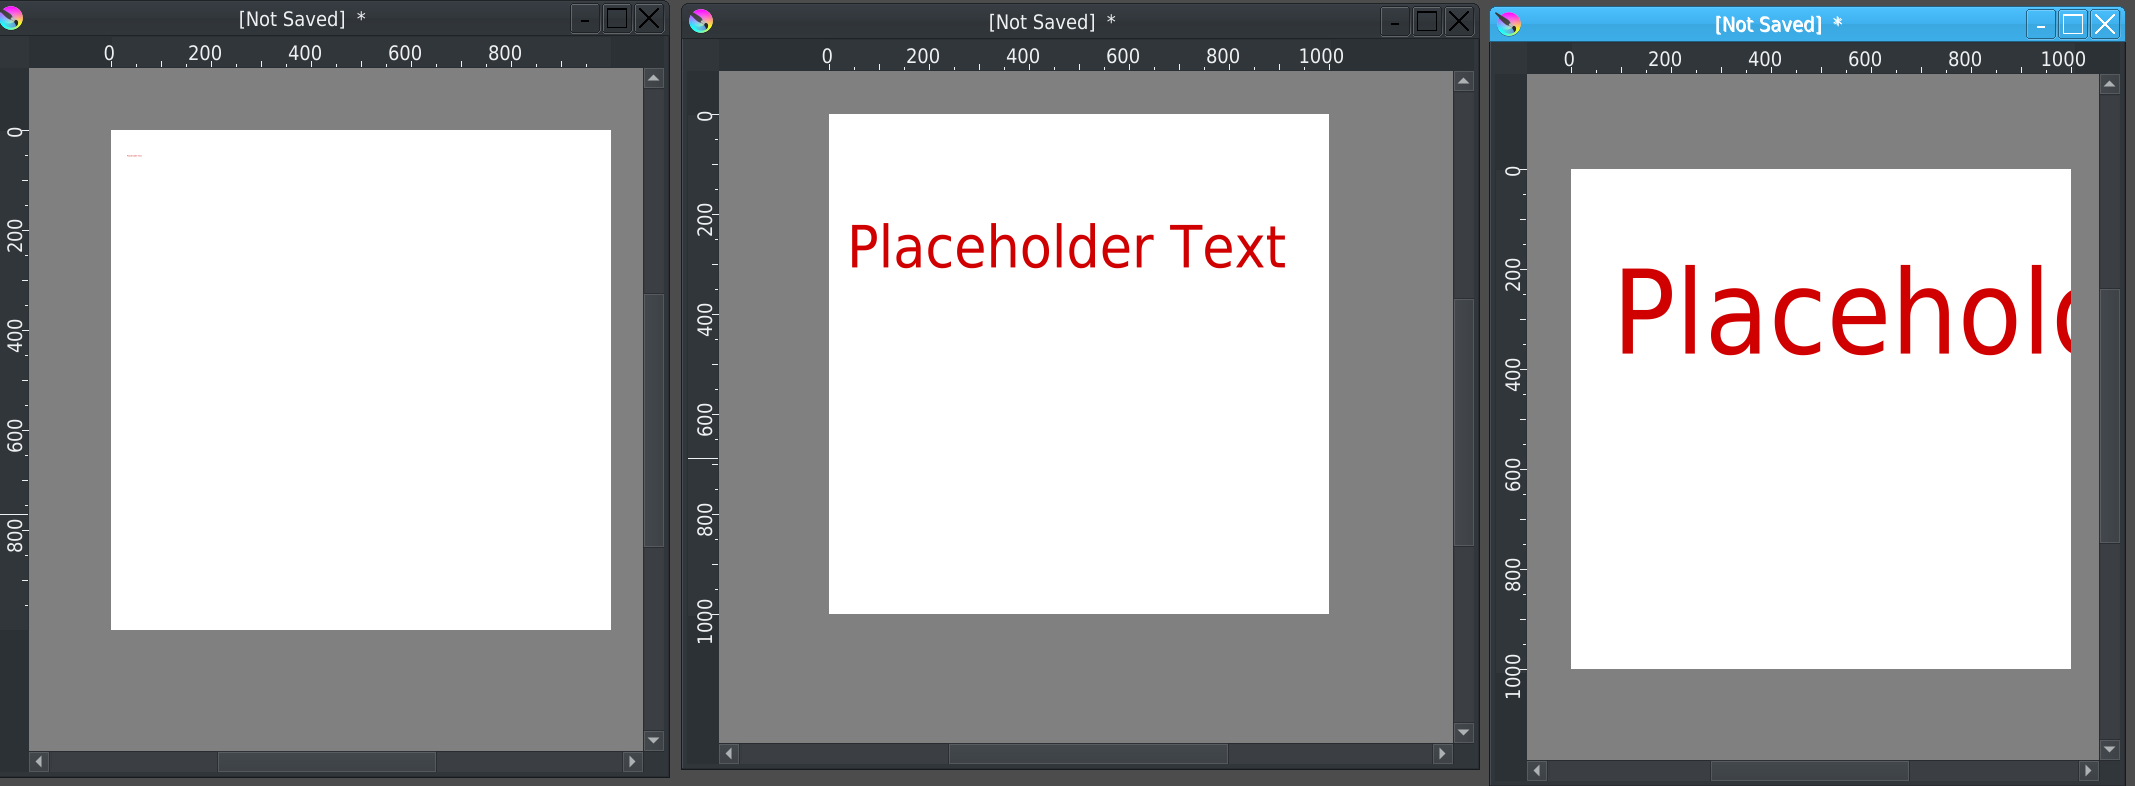
Task: Click the Krita icon in the middle window title bar
Action: pyautogui.click(x=701, y=21)
